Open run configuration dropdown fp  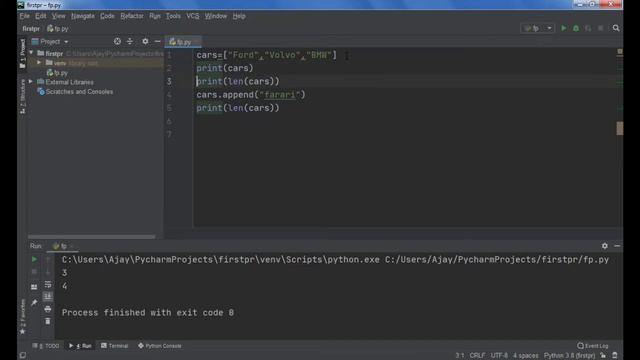point(538,28)
